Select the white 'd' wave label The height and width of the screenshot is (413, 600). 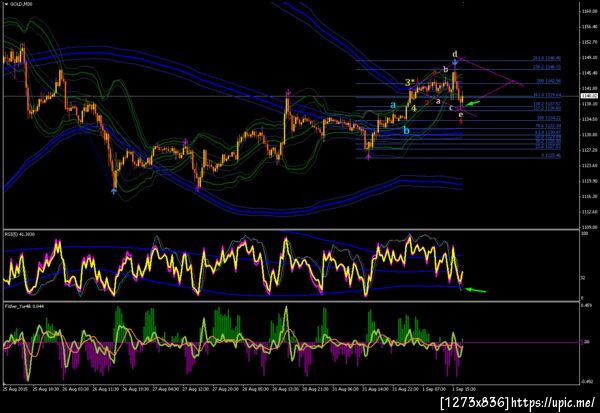pyautogui.click(x=455, y=54)
